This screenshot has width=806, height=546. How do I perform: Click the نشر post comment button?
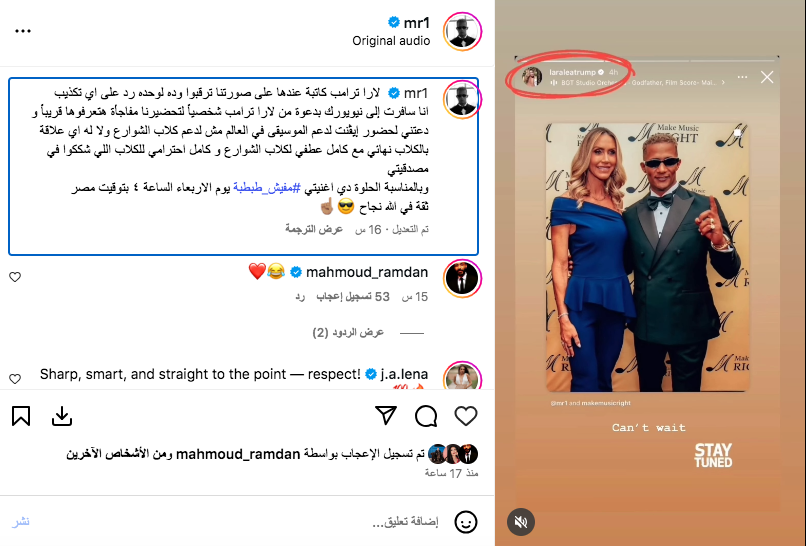pyautogui.click(x=21, y=522)
